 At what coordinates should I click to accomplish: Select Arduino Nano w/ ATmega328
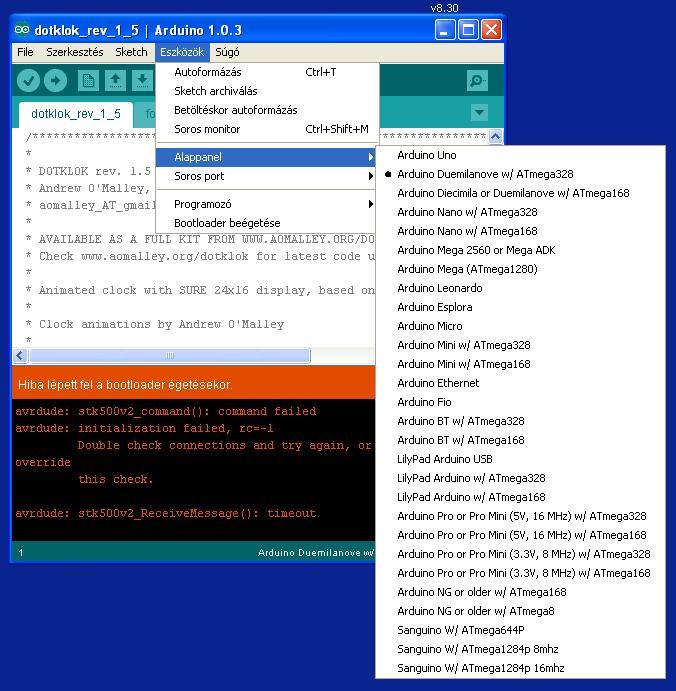[x=520, y=212]
